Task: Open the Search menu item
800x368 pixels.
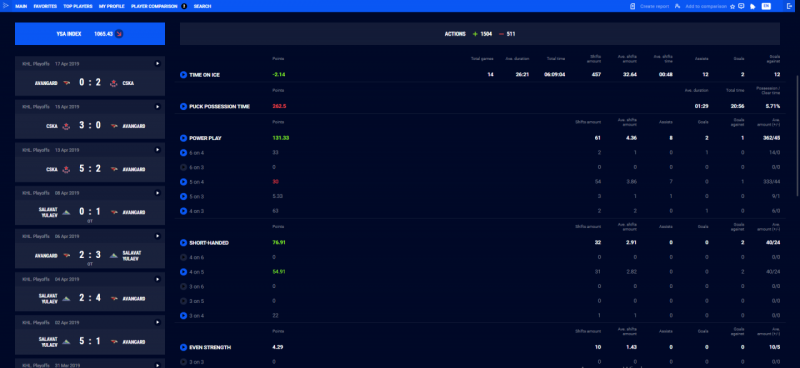Action: coord(202,6)
